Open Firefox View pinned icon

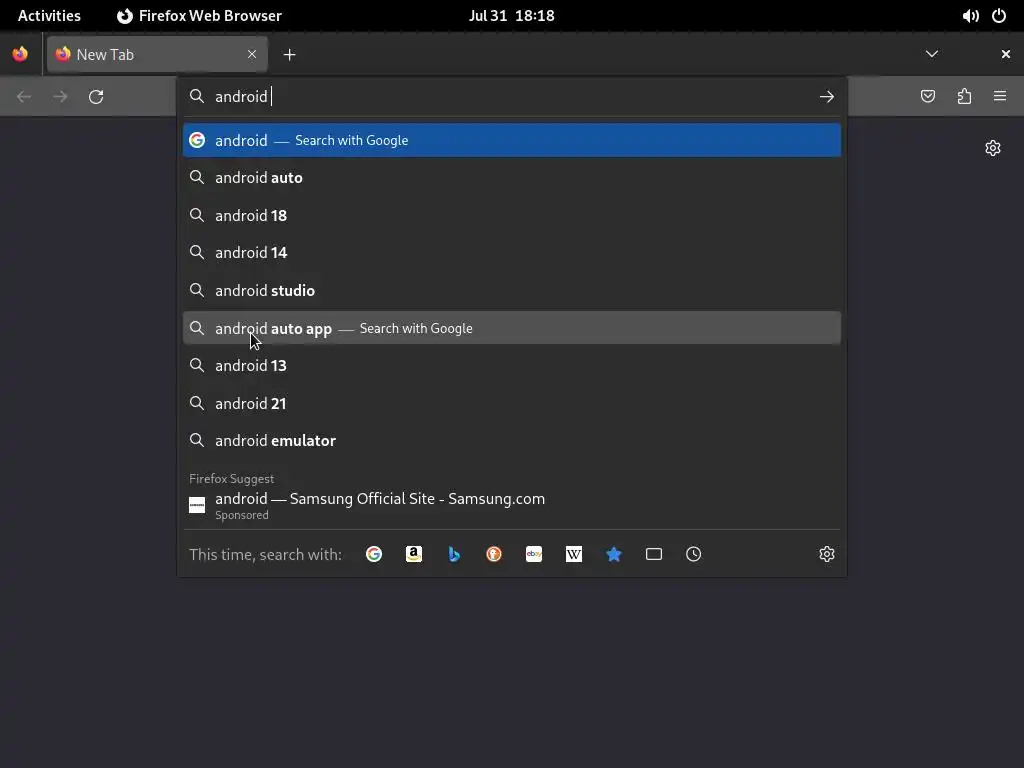[x=20, y=54]
